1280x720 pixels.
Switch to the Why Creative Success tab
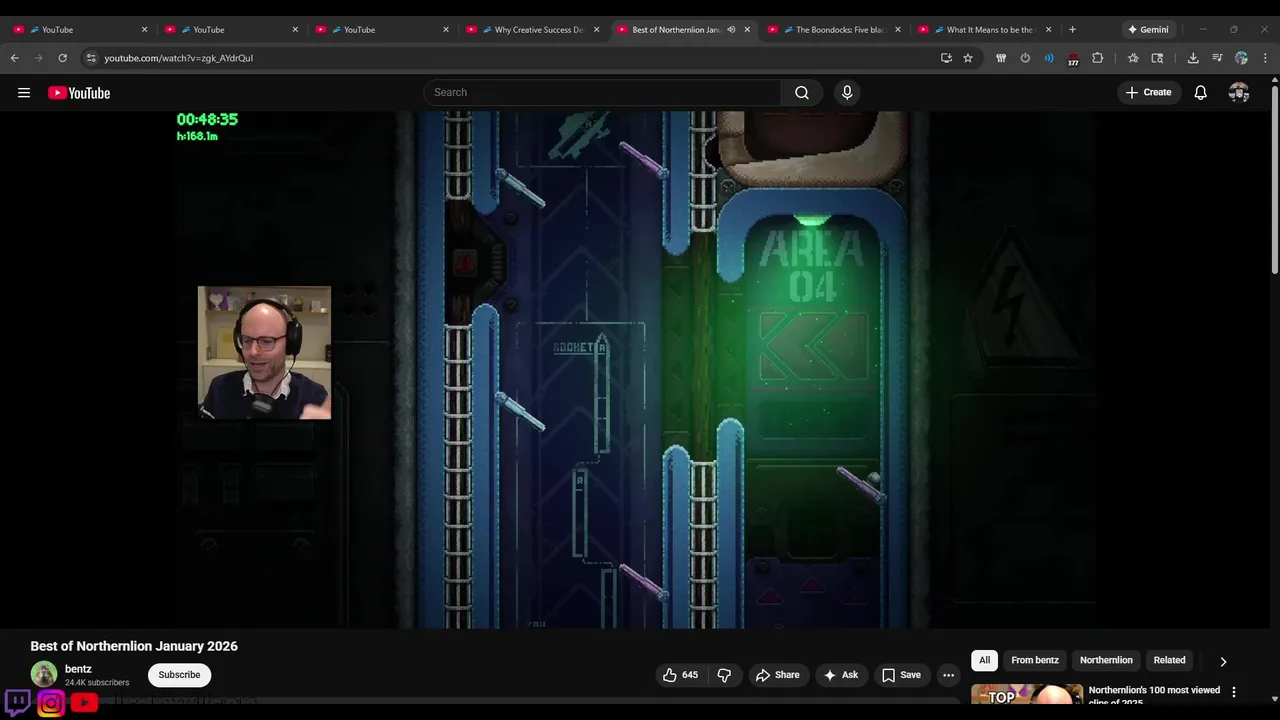(x=531, y=30)
